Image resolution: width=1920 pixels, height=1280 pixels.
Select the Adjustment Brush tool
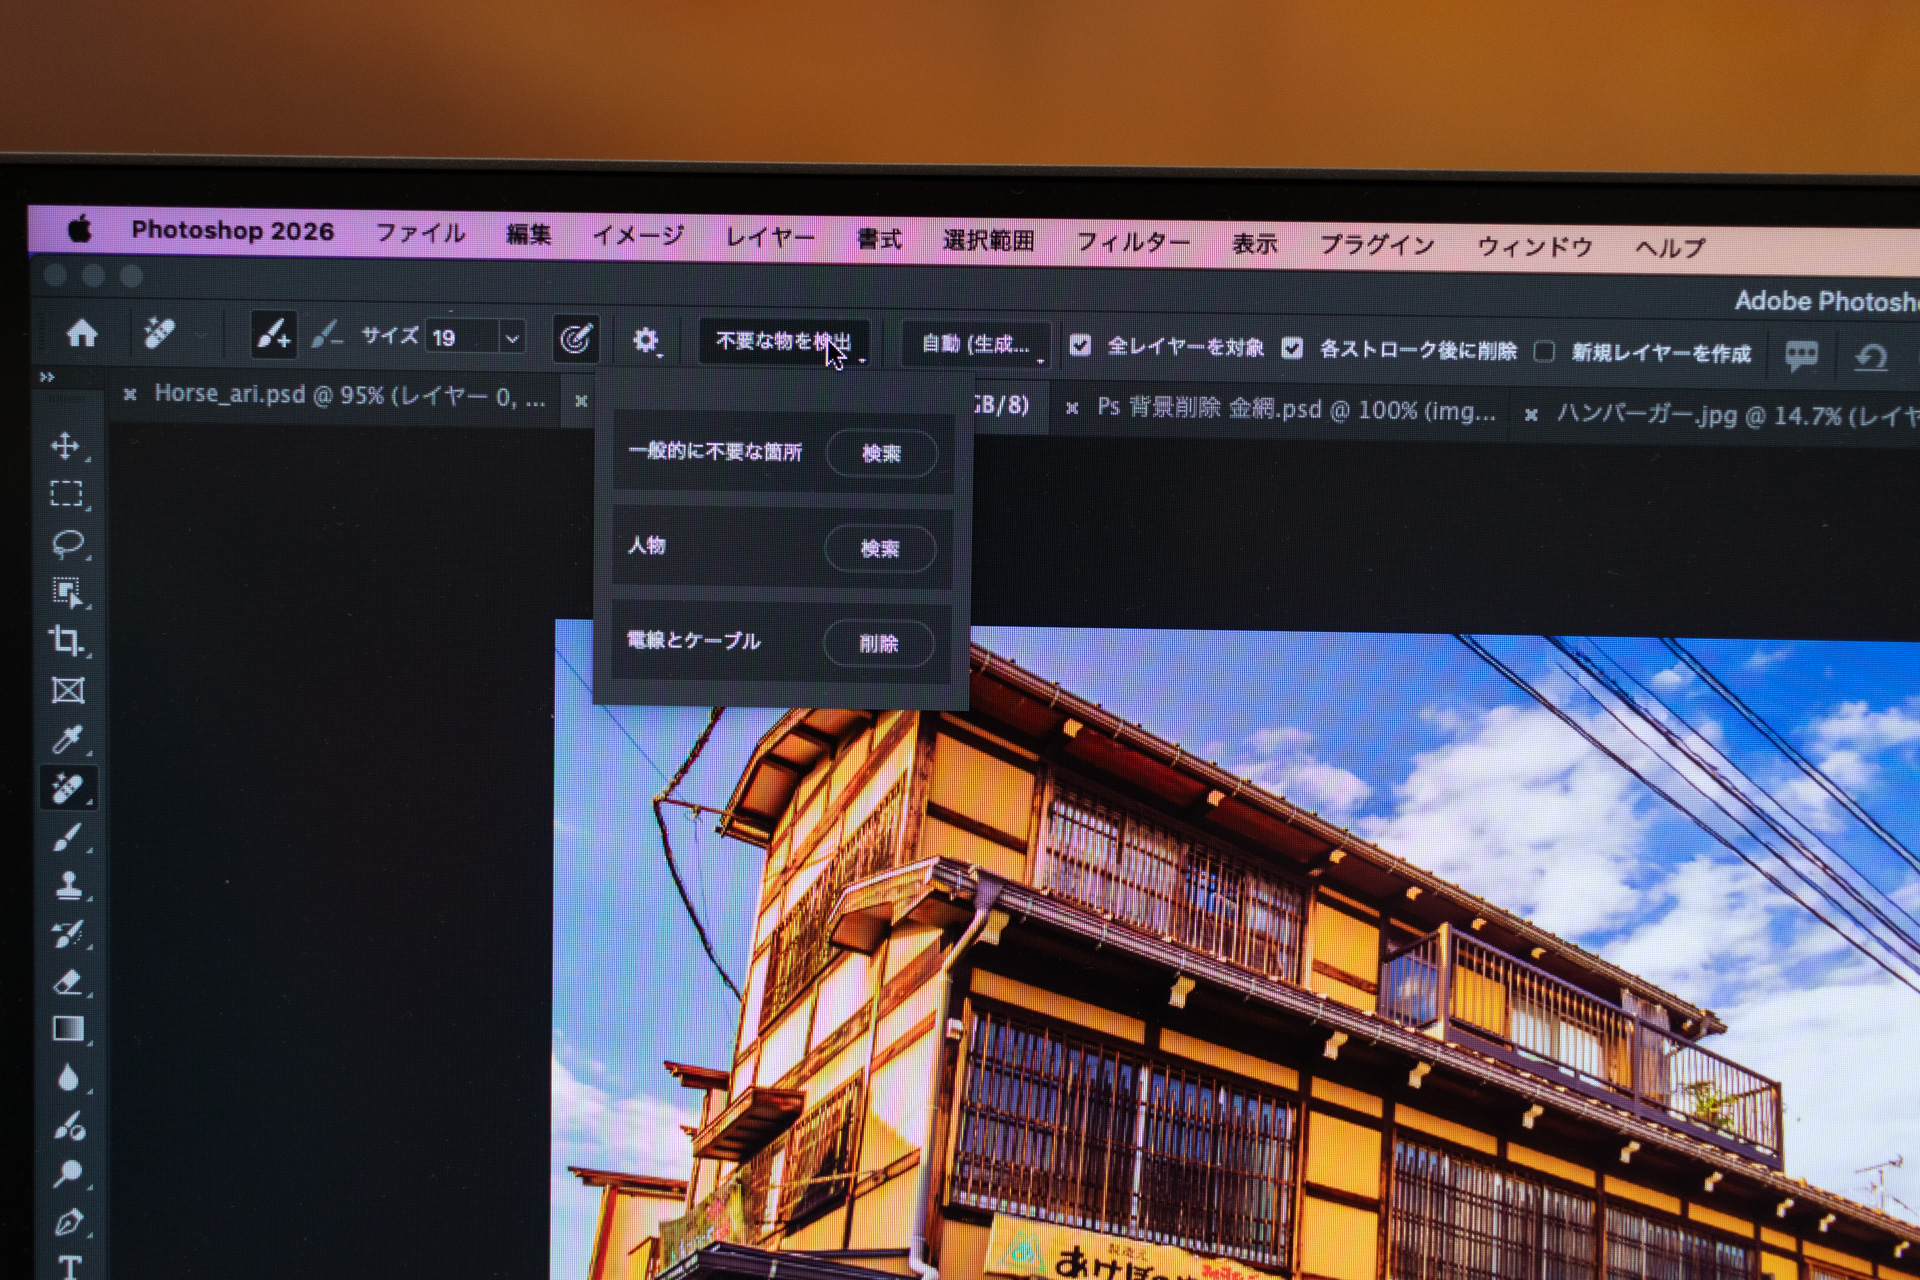tap(67, 1126)
